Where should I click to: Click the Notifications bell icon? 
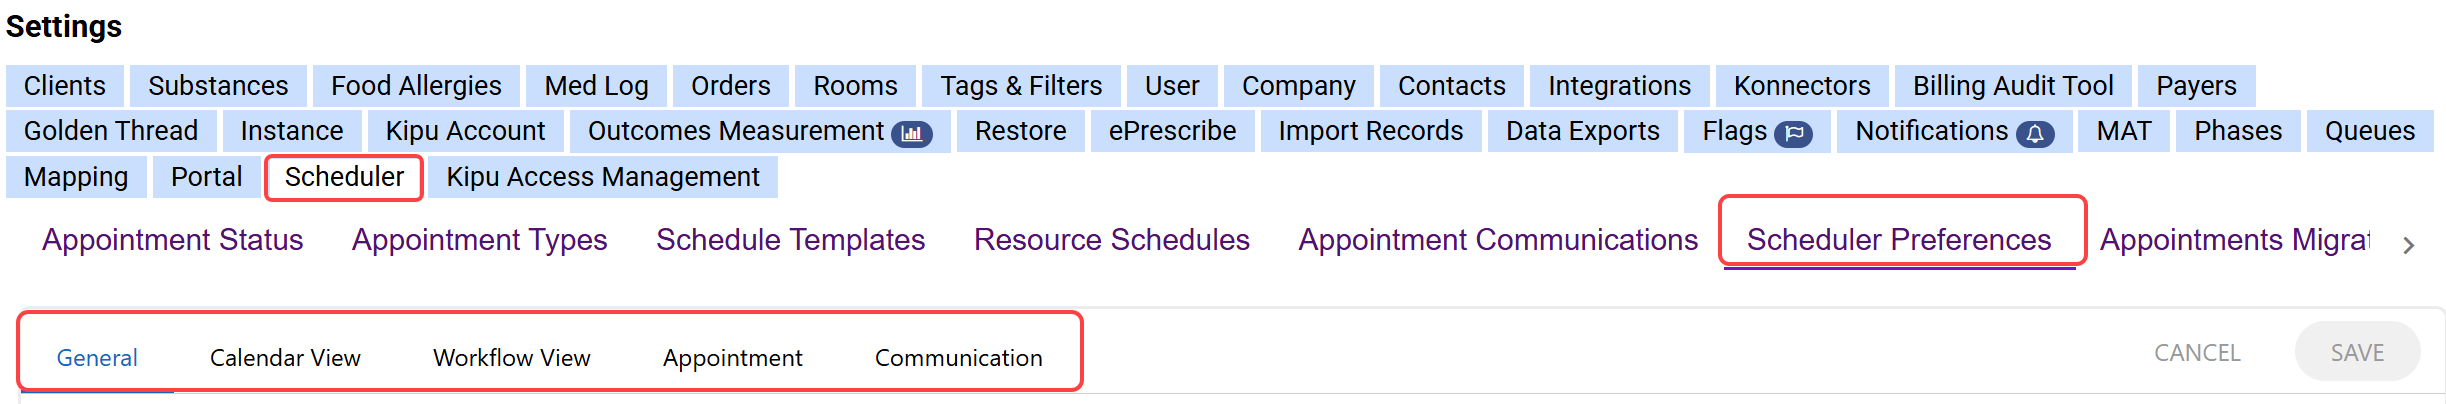(2034, 133)
